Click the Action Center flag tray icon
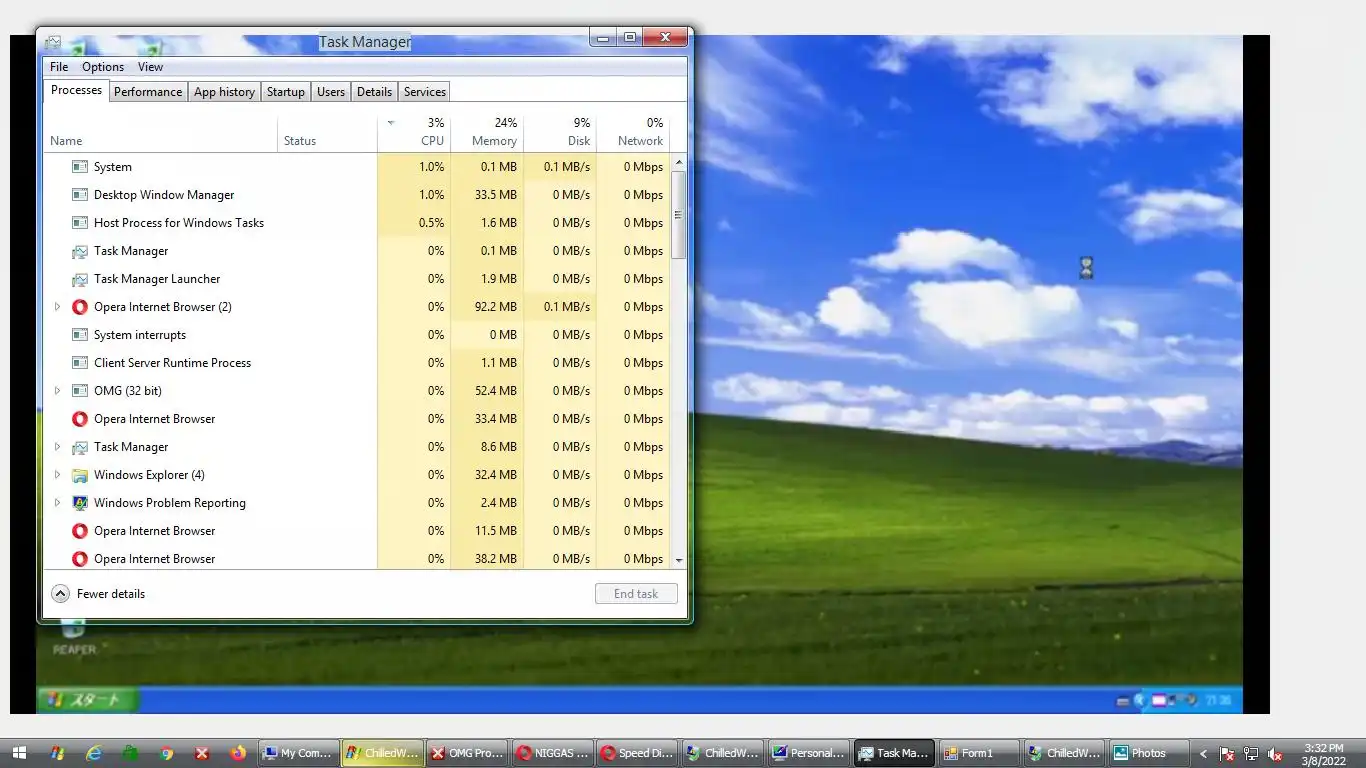1366x768 pixels. (1227, 754)
